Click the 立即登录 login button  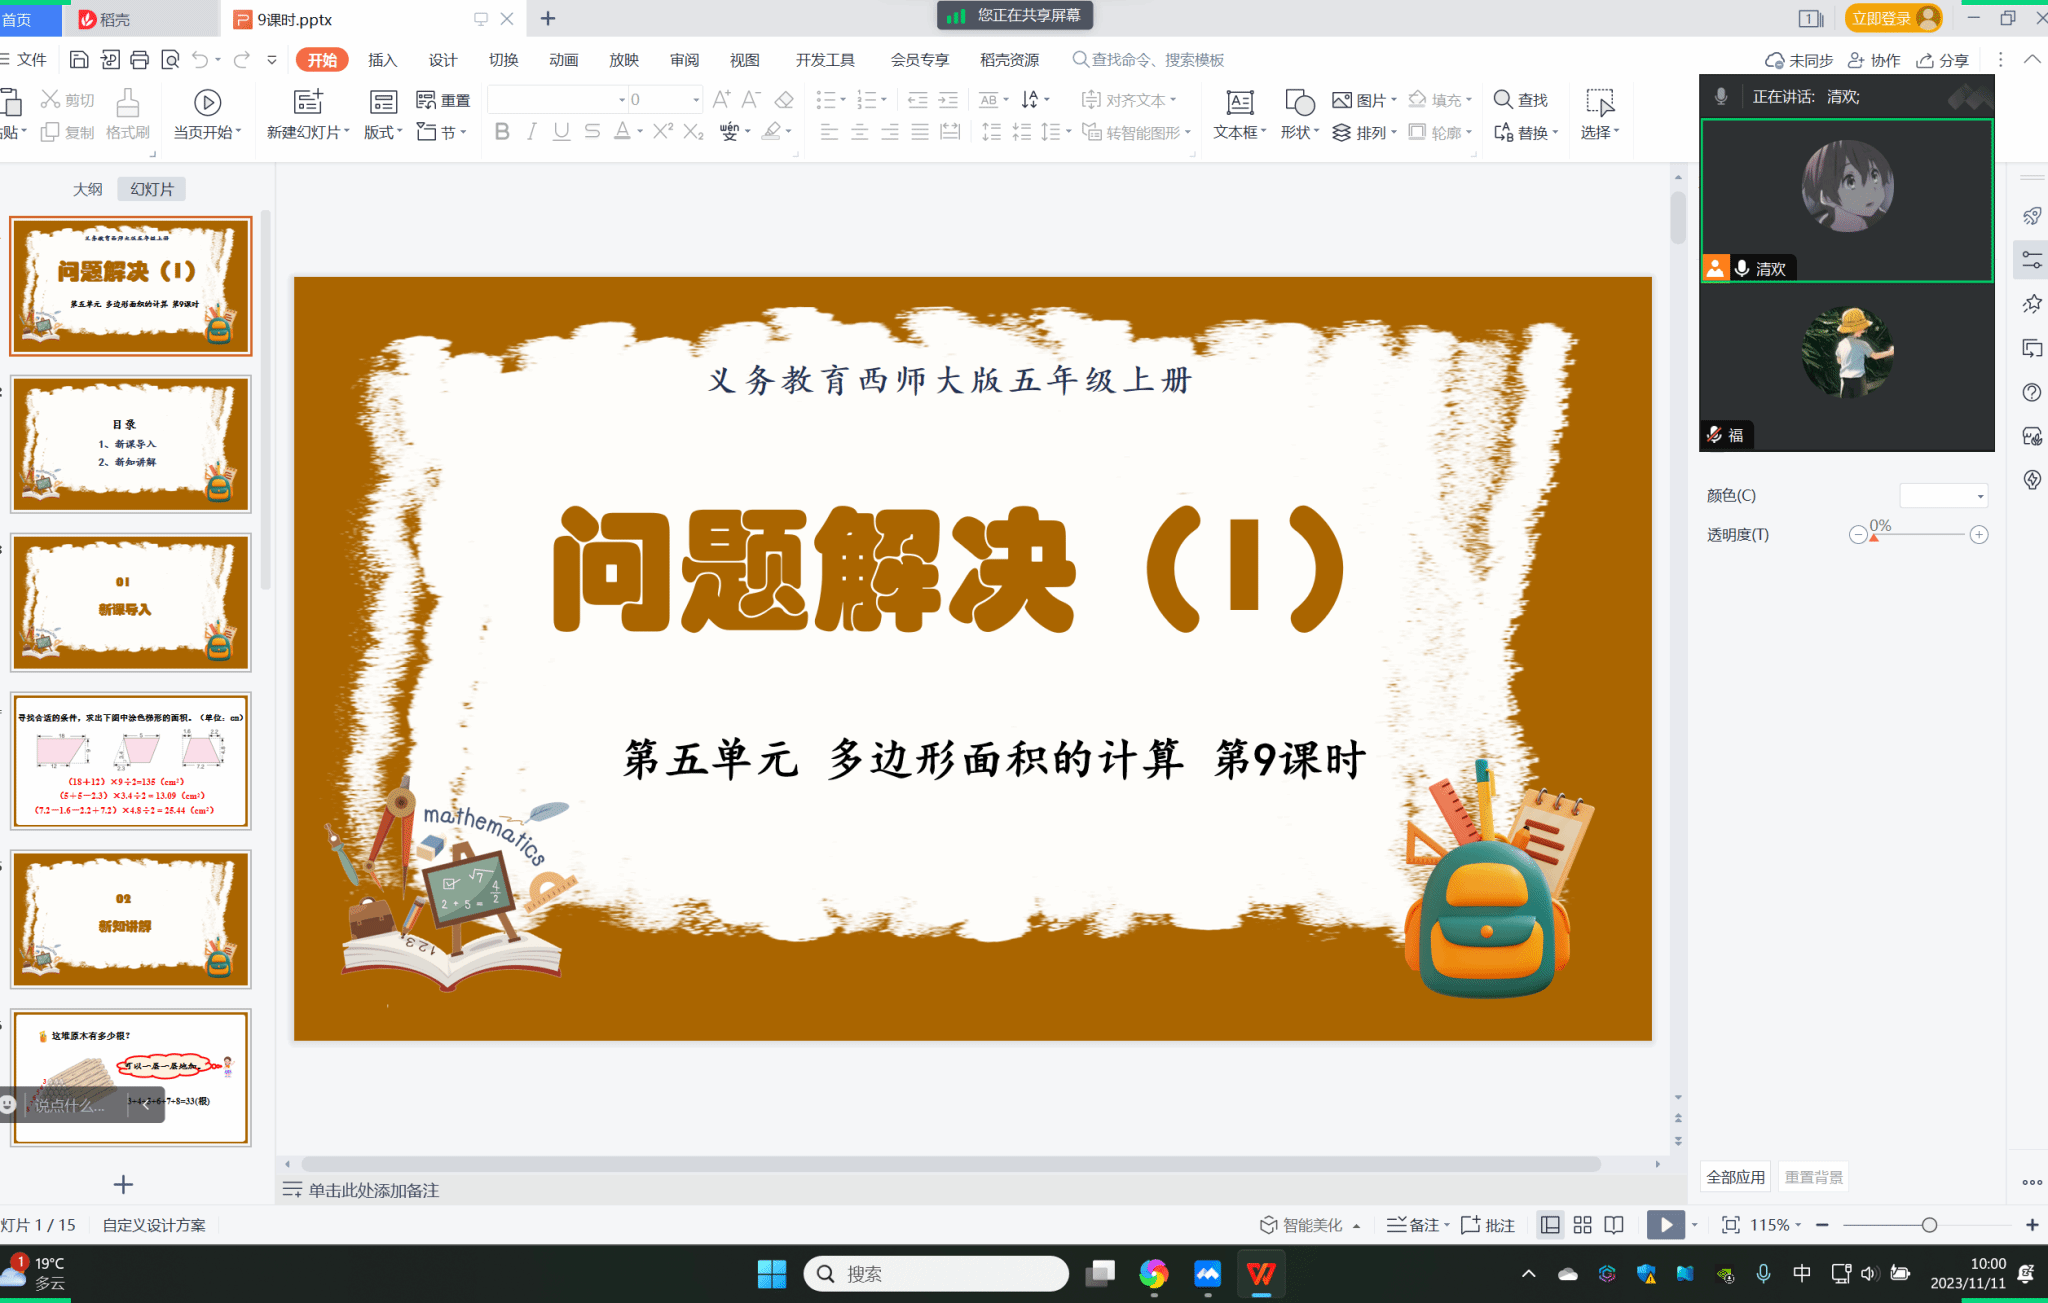(x=1881, y=18)
